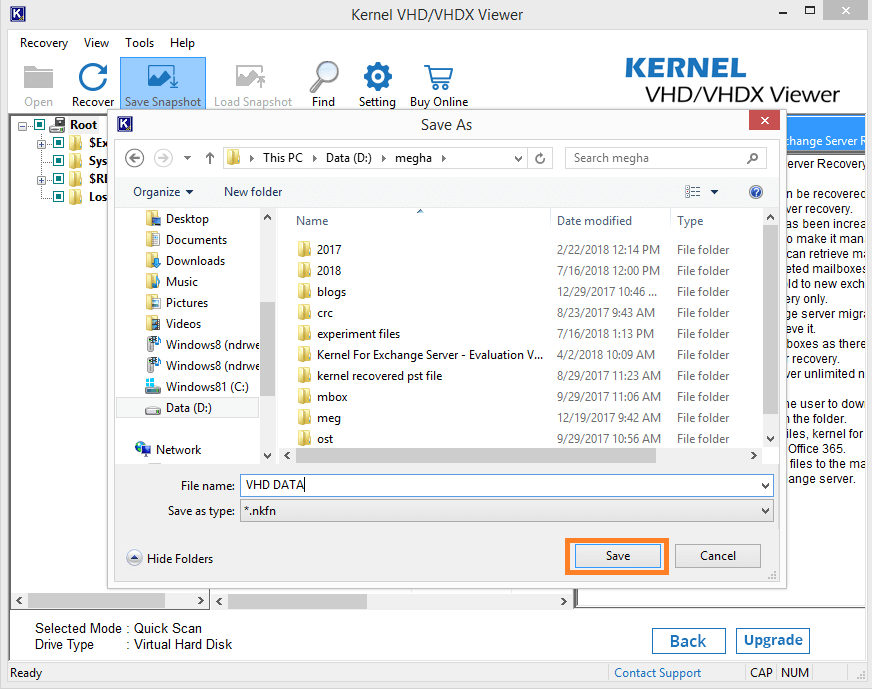Sort by Date modified column header
877x689 pixels.
click(x=594, y=221)
